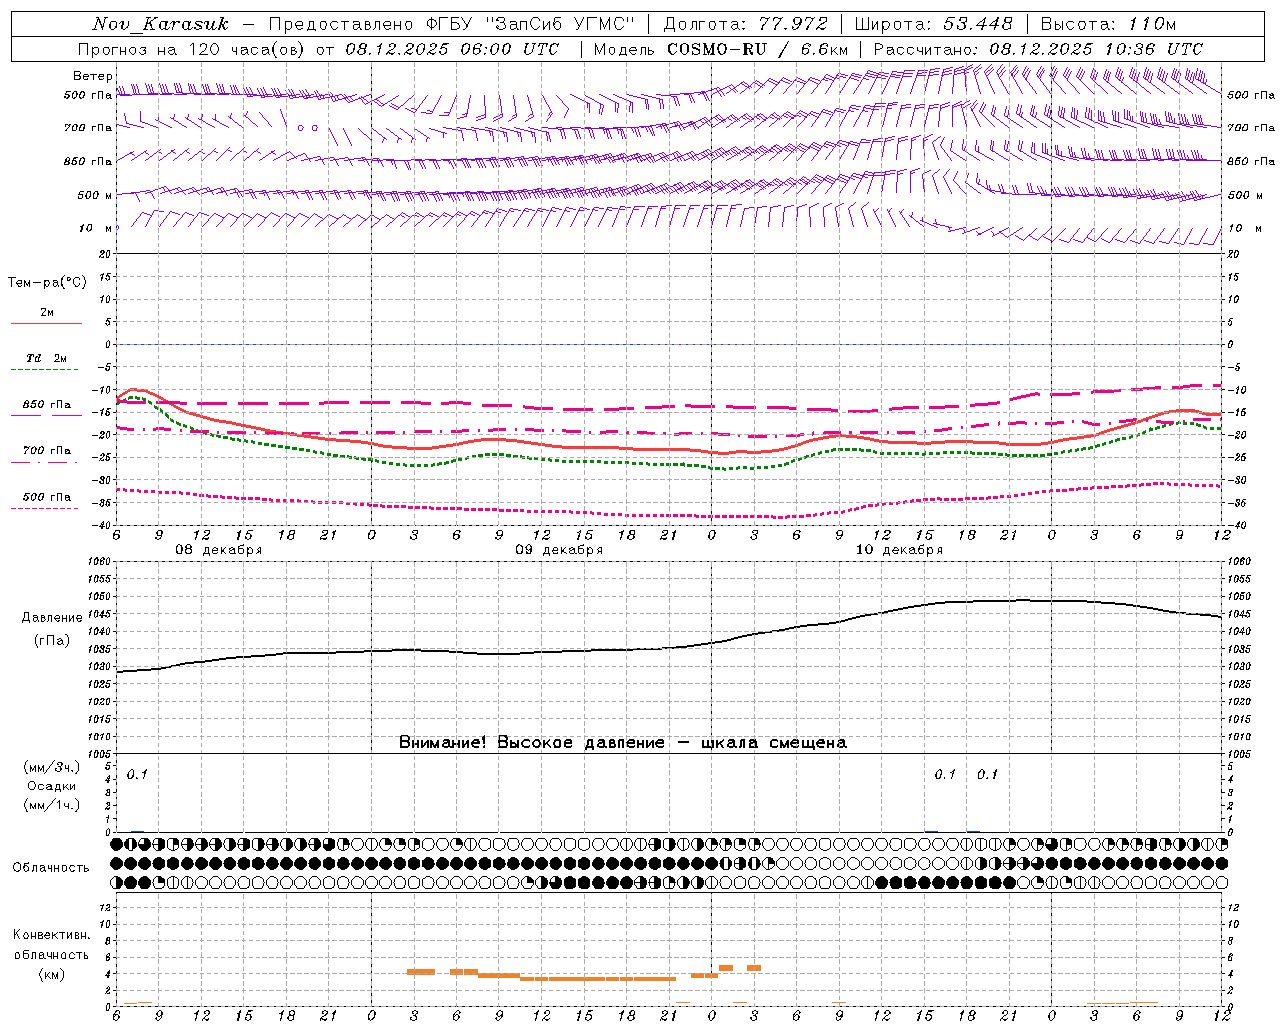The width and height of the screenshot is (1280, 1024).
Task: Click the Давление pressure panel label
Action: point(52,618)
